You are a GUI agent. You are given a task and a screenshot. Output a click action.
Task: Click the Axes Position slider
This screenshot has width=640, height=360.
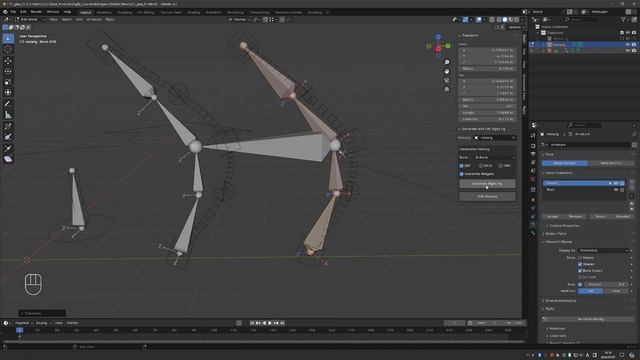click(605, 284)
